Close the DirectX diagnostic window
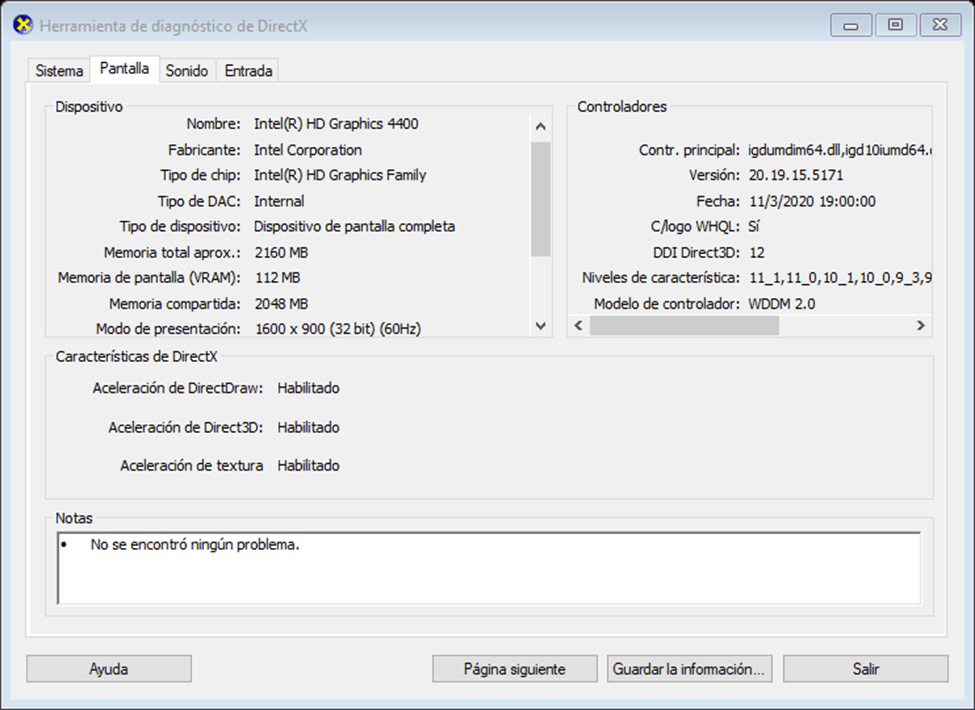 click(x=940, y=25)
